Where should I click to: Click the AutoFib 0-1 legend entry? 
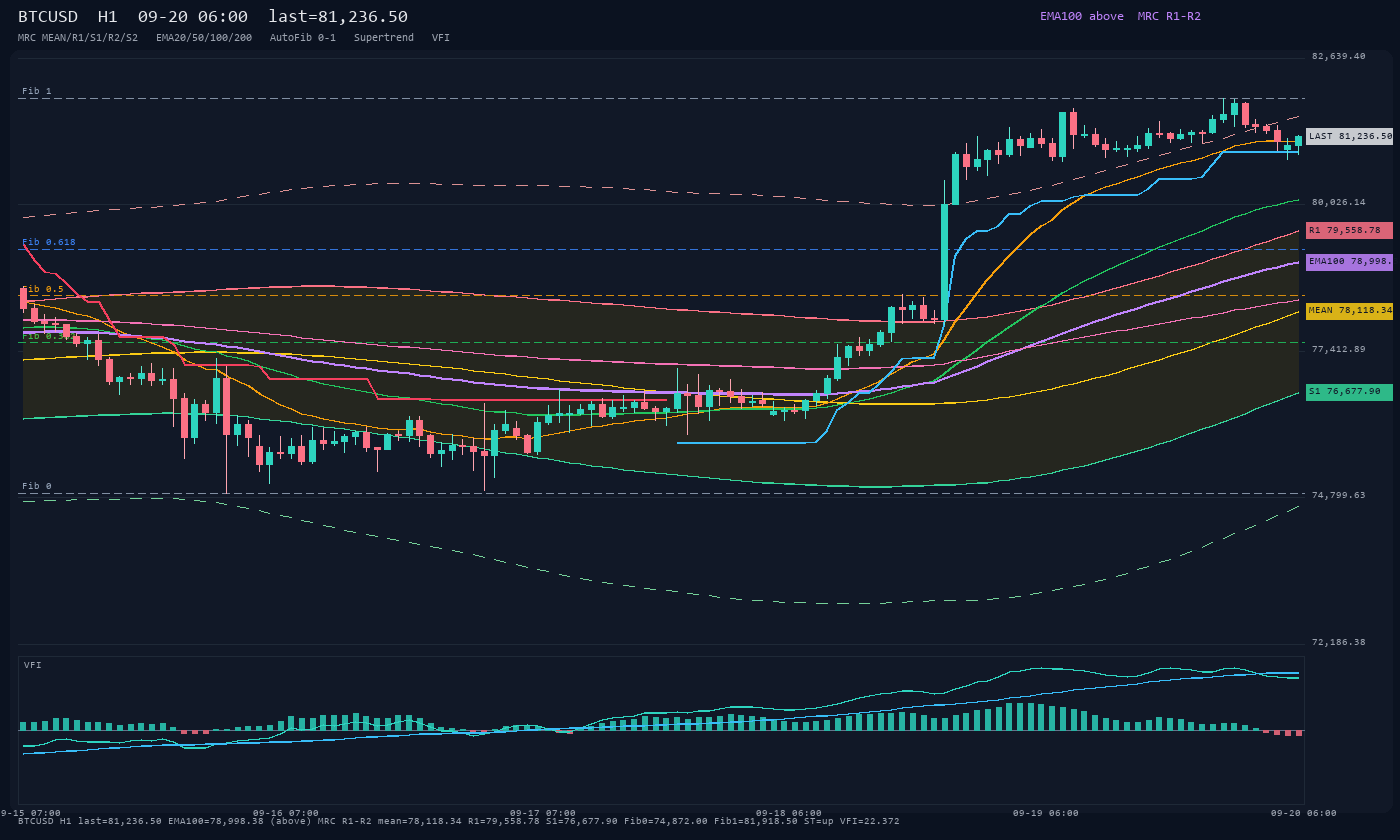pyautogui.click(x=303, y=37)
